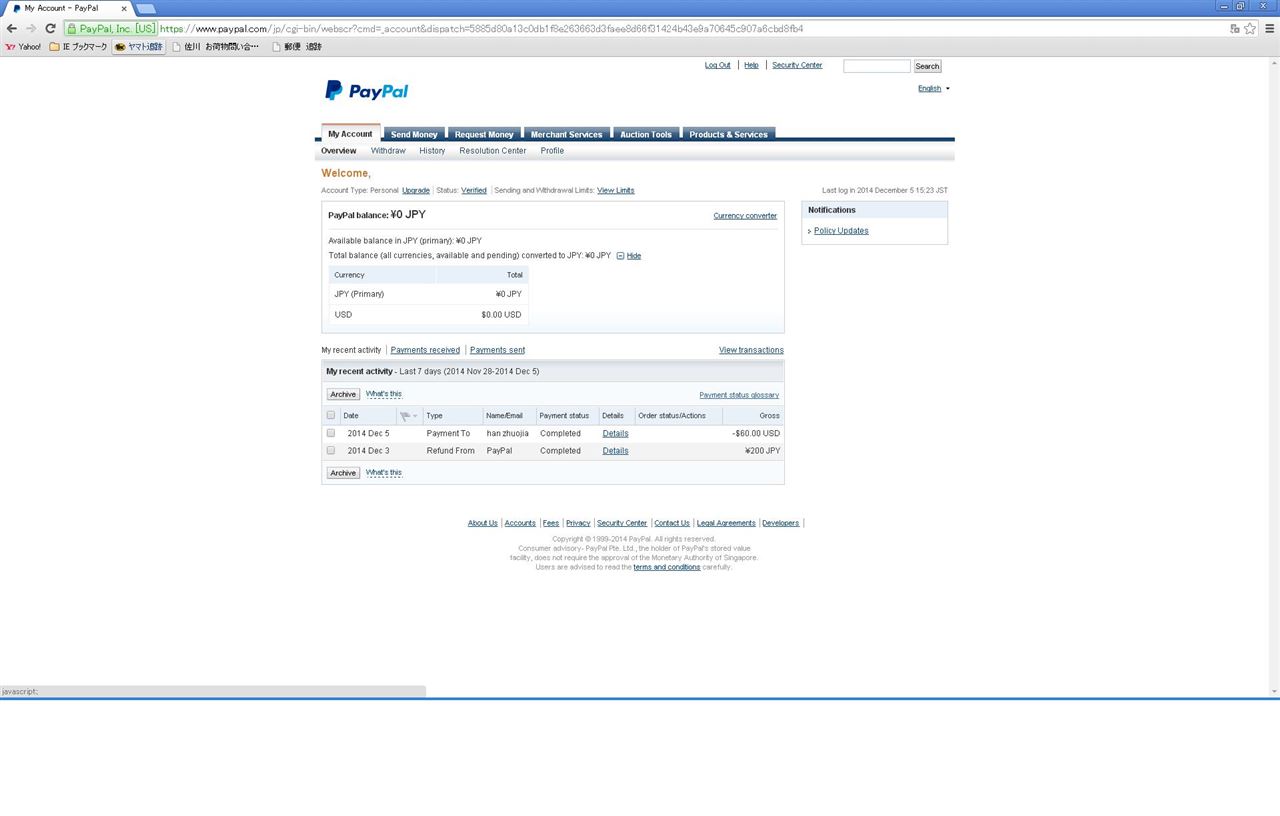Screen dimensions: 1280x816
Task: Open the Payment status glossary link
Action: coord(739,395)
